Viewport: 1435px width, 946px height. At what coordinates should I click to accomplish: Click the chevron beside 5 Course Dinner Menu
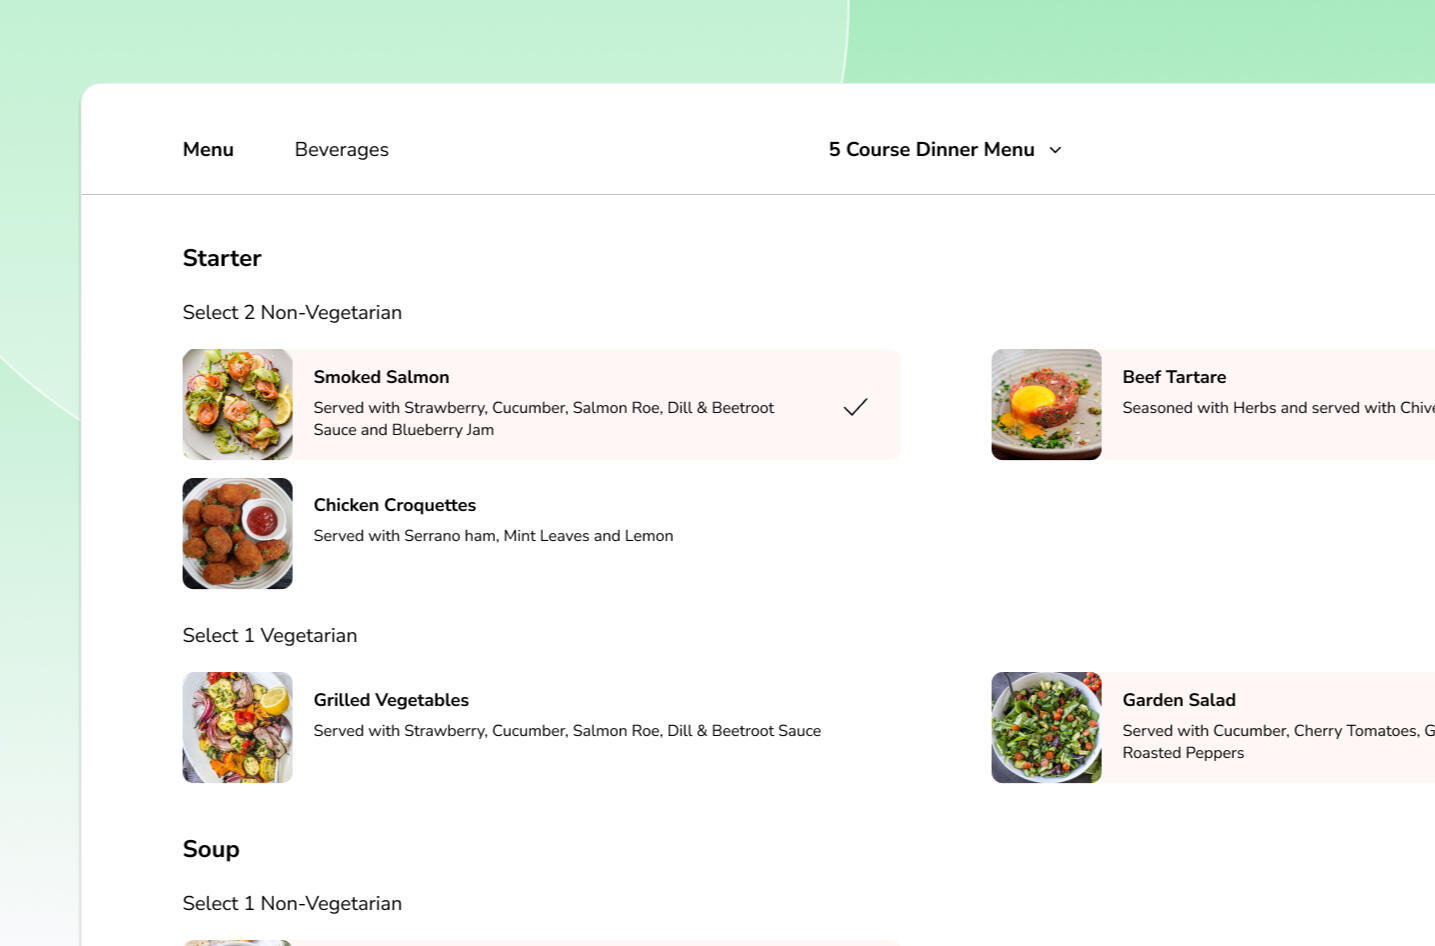[x=1055, y=150]
